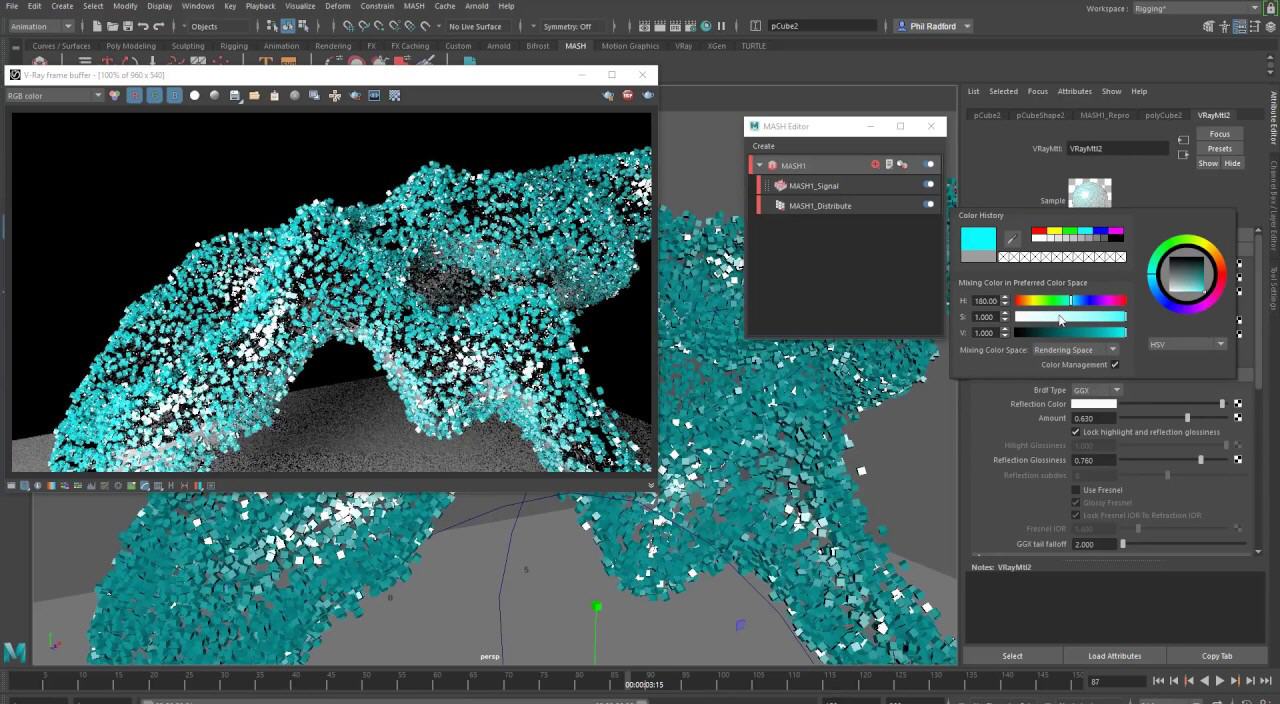Save the rendered image from frame buffer
This screenshot has height=704, width=1280.
point(234,95)
